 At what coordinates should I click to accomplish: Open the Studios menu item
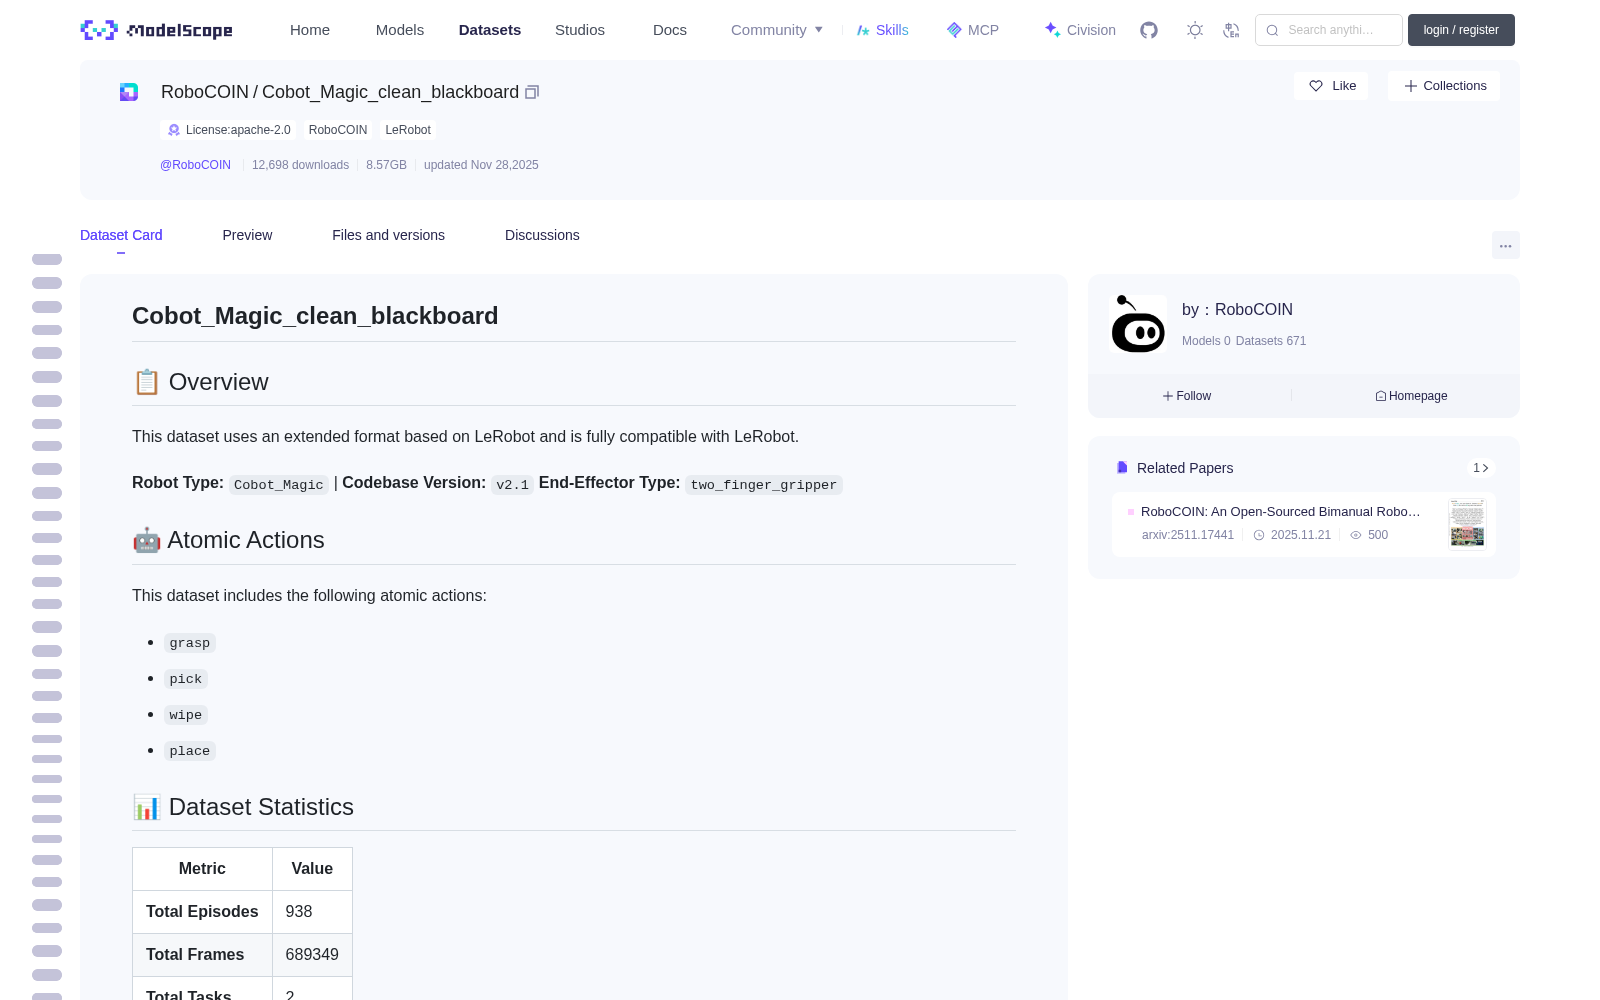click(x=580, y=30)
